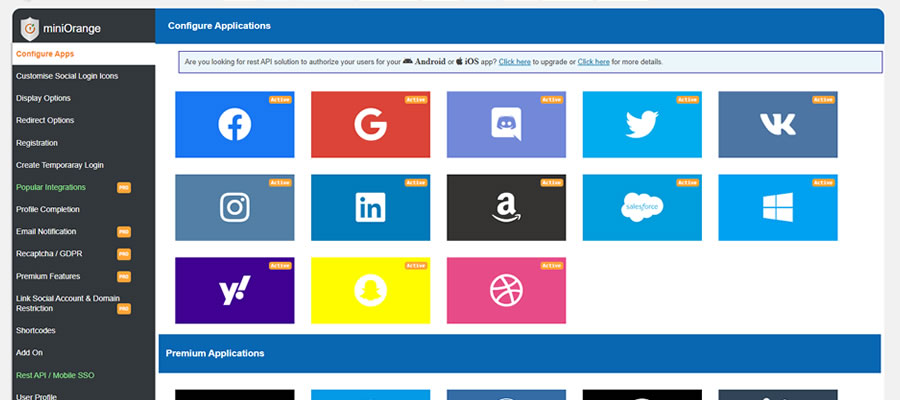
Task: Click the miniOrange shield logo
Action: [x=30, y=29]
